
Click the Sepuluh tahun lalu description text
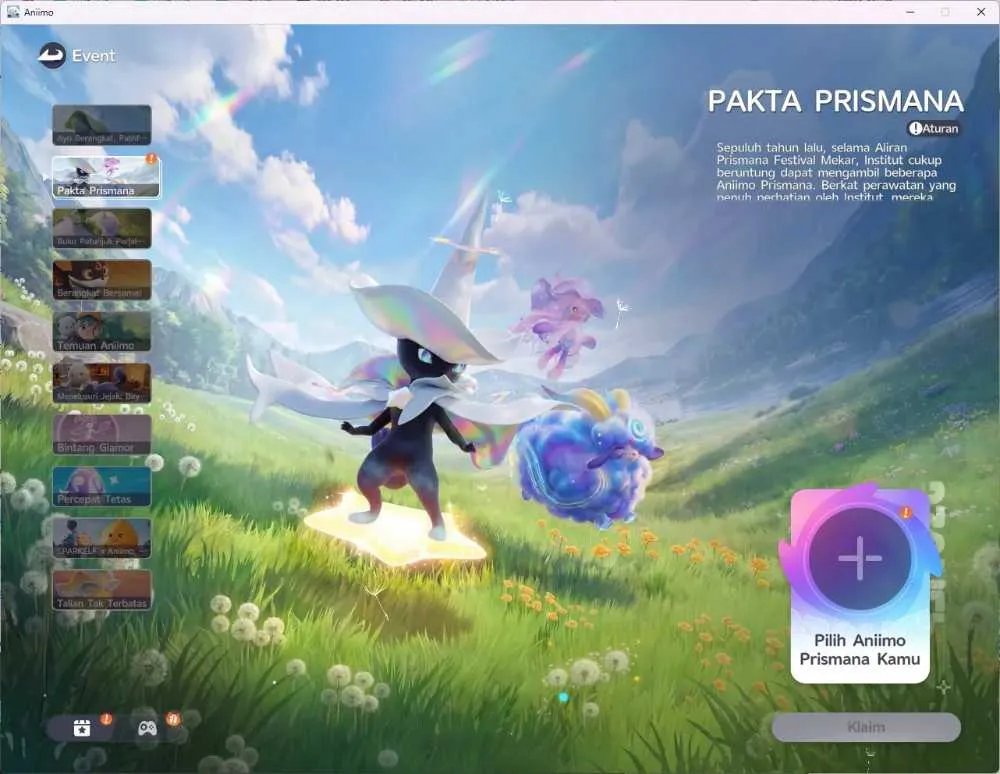(836, 172)
